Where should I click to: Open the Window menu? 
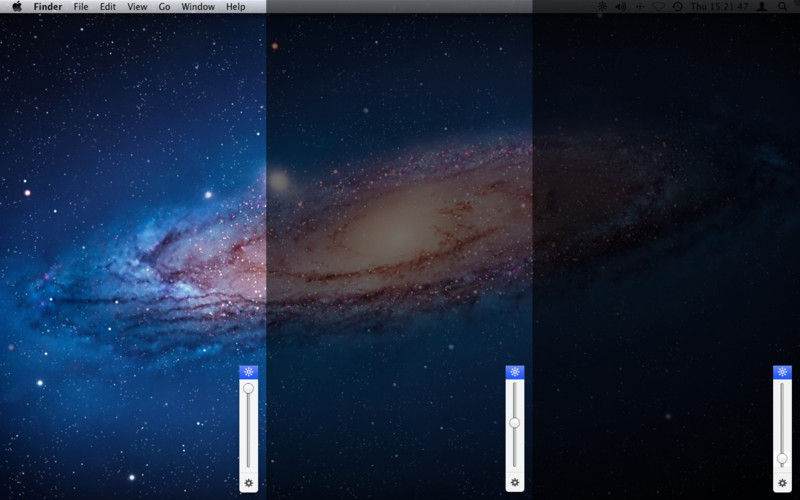pyautogui.click(x=198, y=7)
